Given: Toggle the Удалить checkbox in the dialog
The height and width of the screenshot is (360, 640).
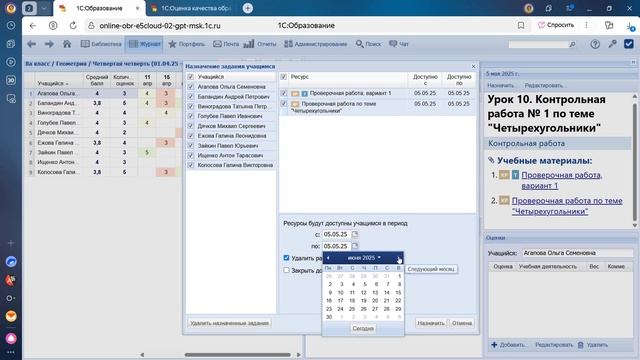Looking at the screenshot, I should [x=286, y=258].
